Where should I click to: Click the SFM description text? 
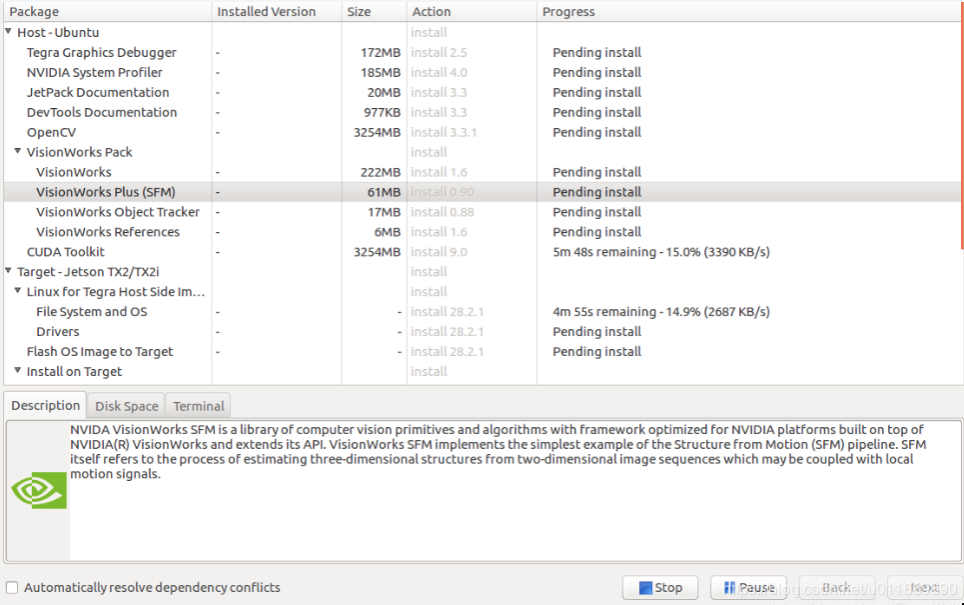click(x=497, y=452)
